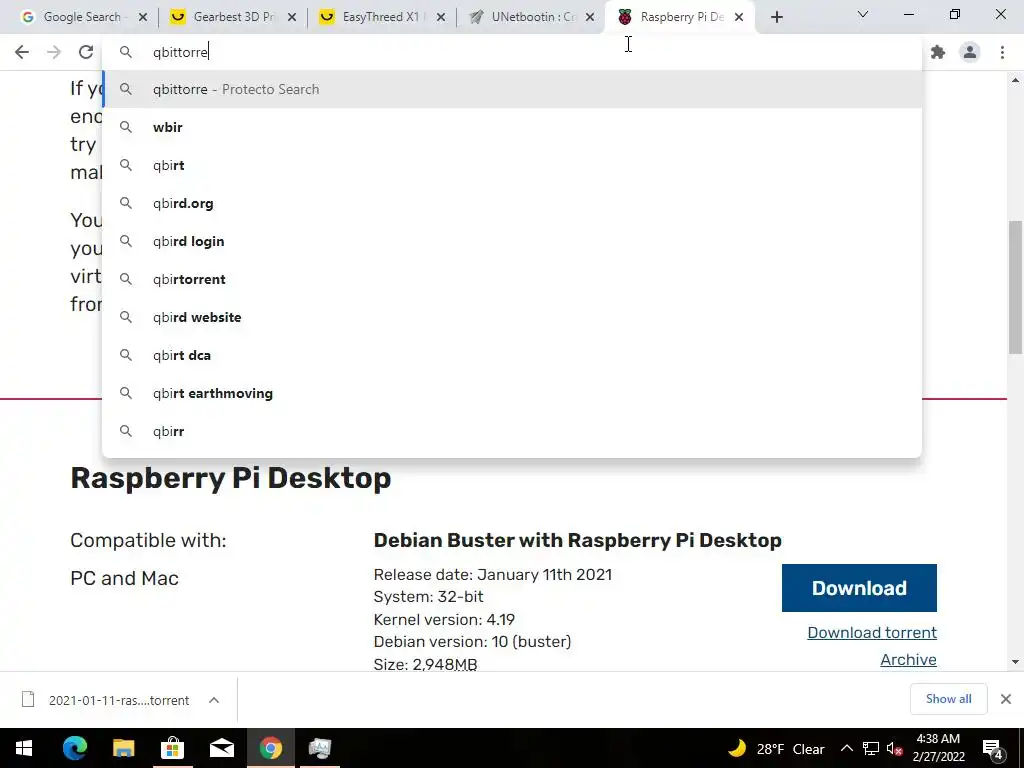
Task: Click the 'Kernel version: 4.19' text
Action: pyautogui.click(x=444, y=619)
